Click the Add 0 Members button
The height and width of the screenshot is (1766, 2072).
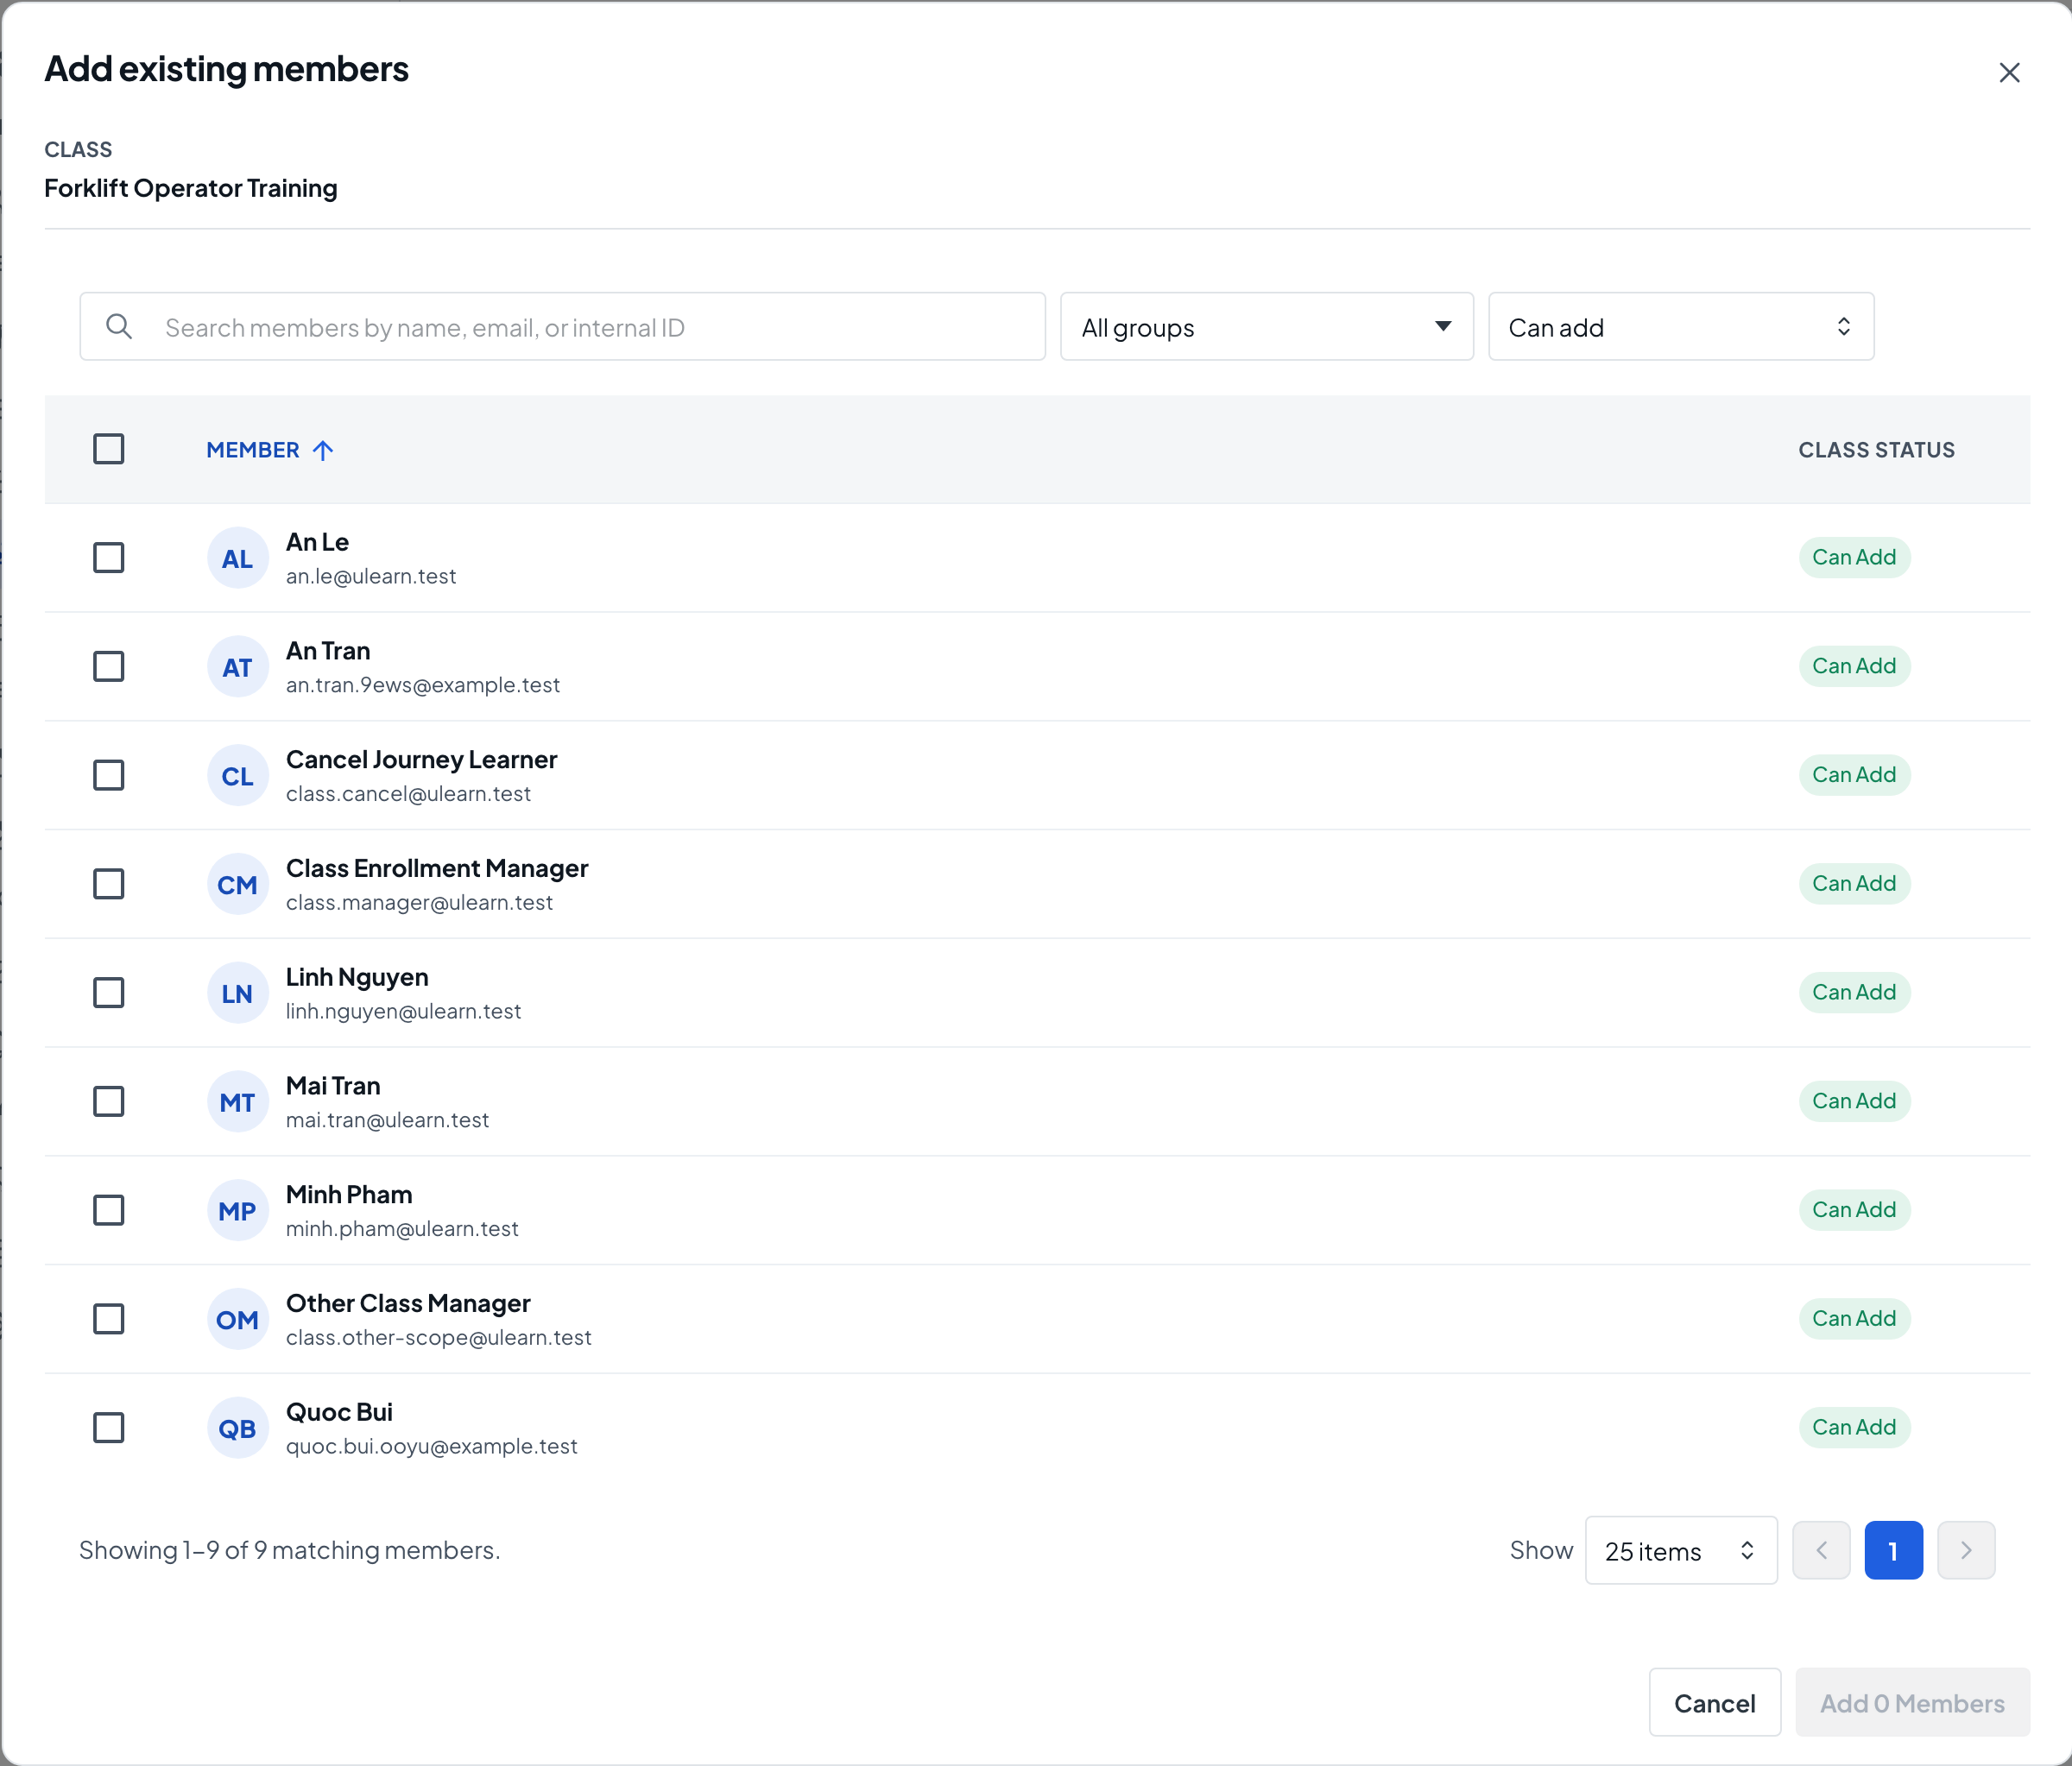[1912, 1702]
